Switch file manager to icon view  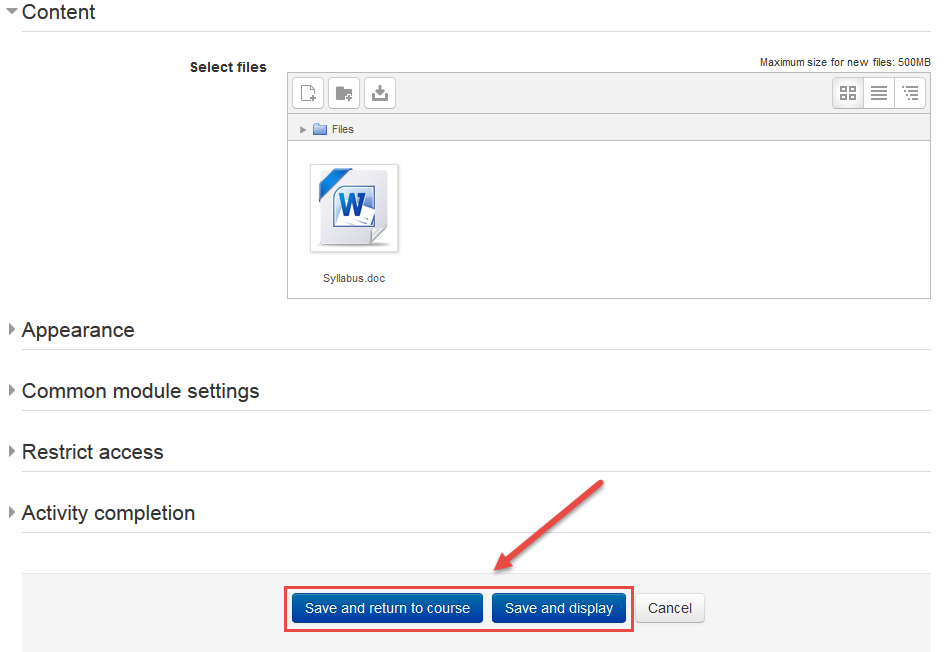pos(848,93)
